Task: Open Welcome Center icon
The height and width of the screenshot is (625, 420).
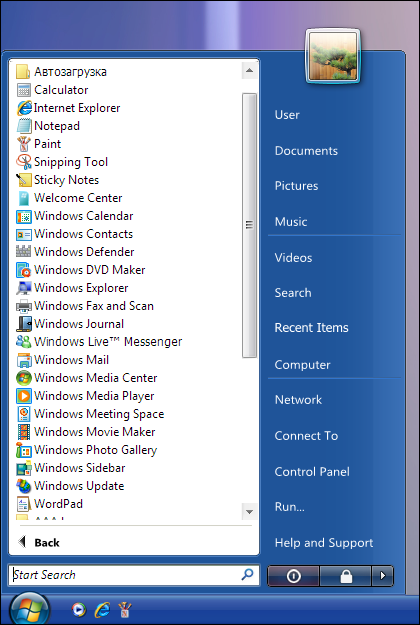Action: point(24,198)
